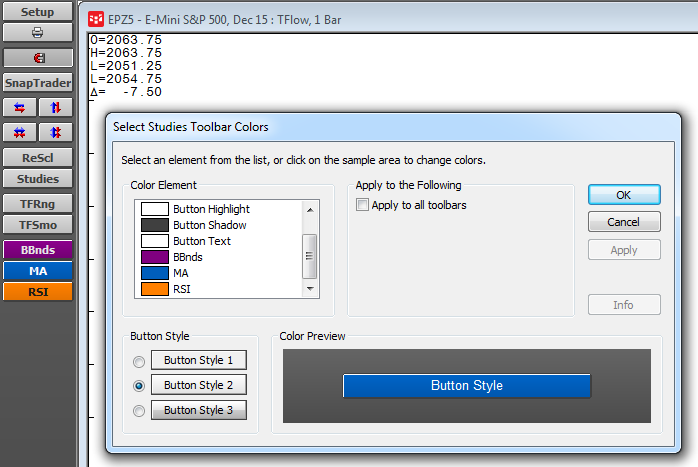The image size is (698, 467).
Task: Select the RSI color element entry
Action: [181, 289]
